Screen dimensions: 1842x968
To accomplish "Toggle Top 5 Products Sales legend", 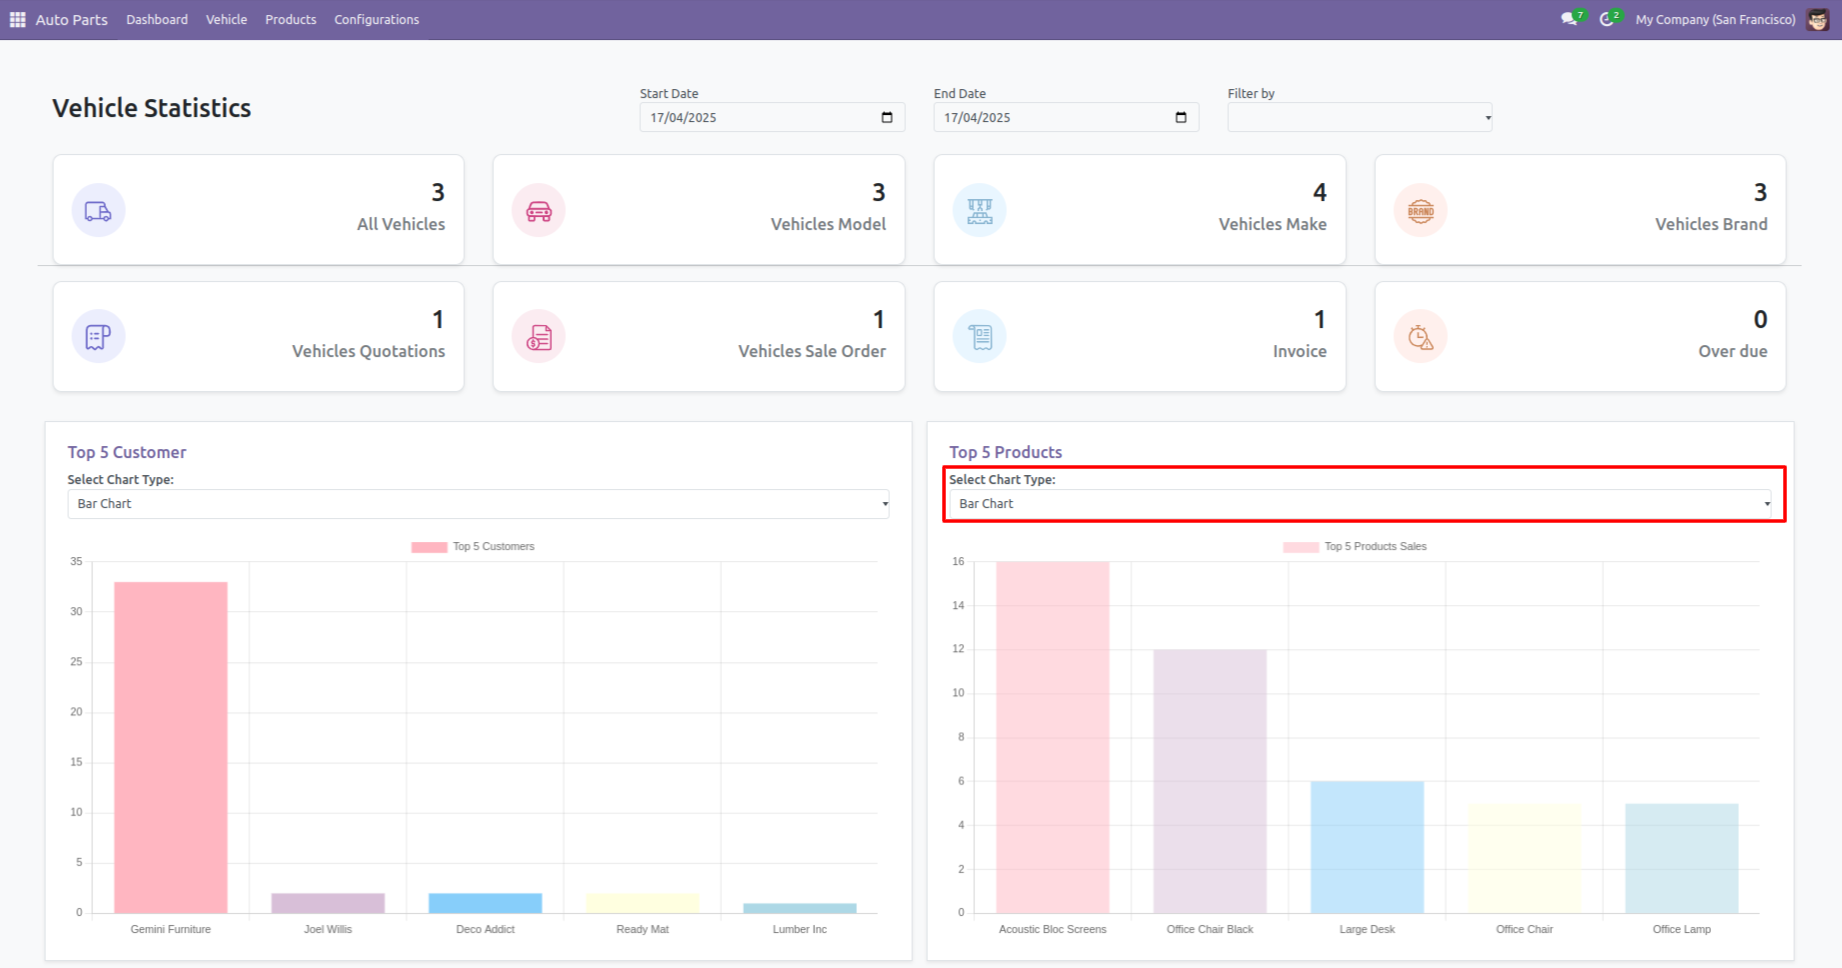I will pyautogui.click(x=1355, y=547).
